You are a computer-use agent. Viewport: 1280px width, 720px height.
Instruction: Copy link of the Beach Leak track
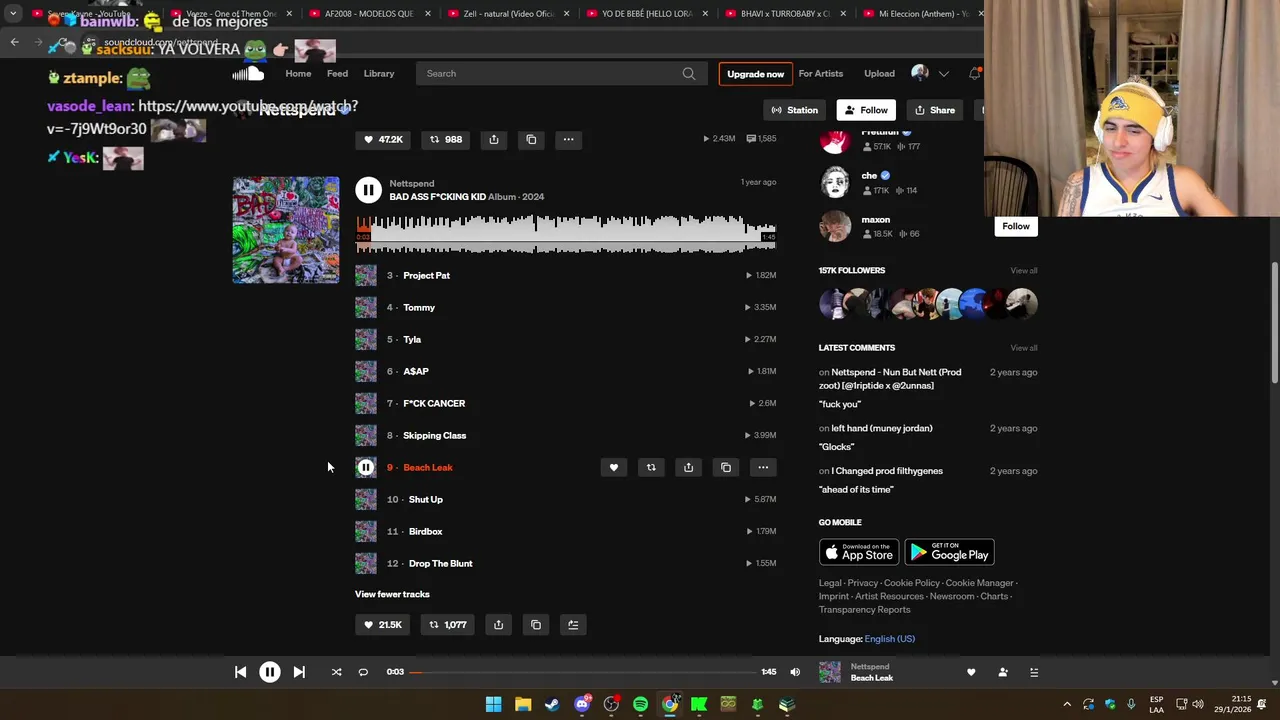(726, 467)
